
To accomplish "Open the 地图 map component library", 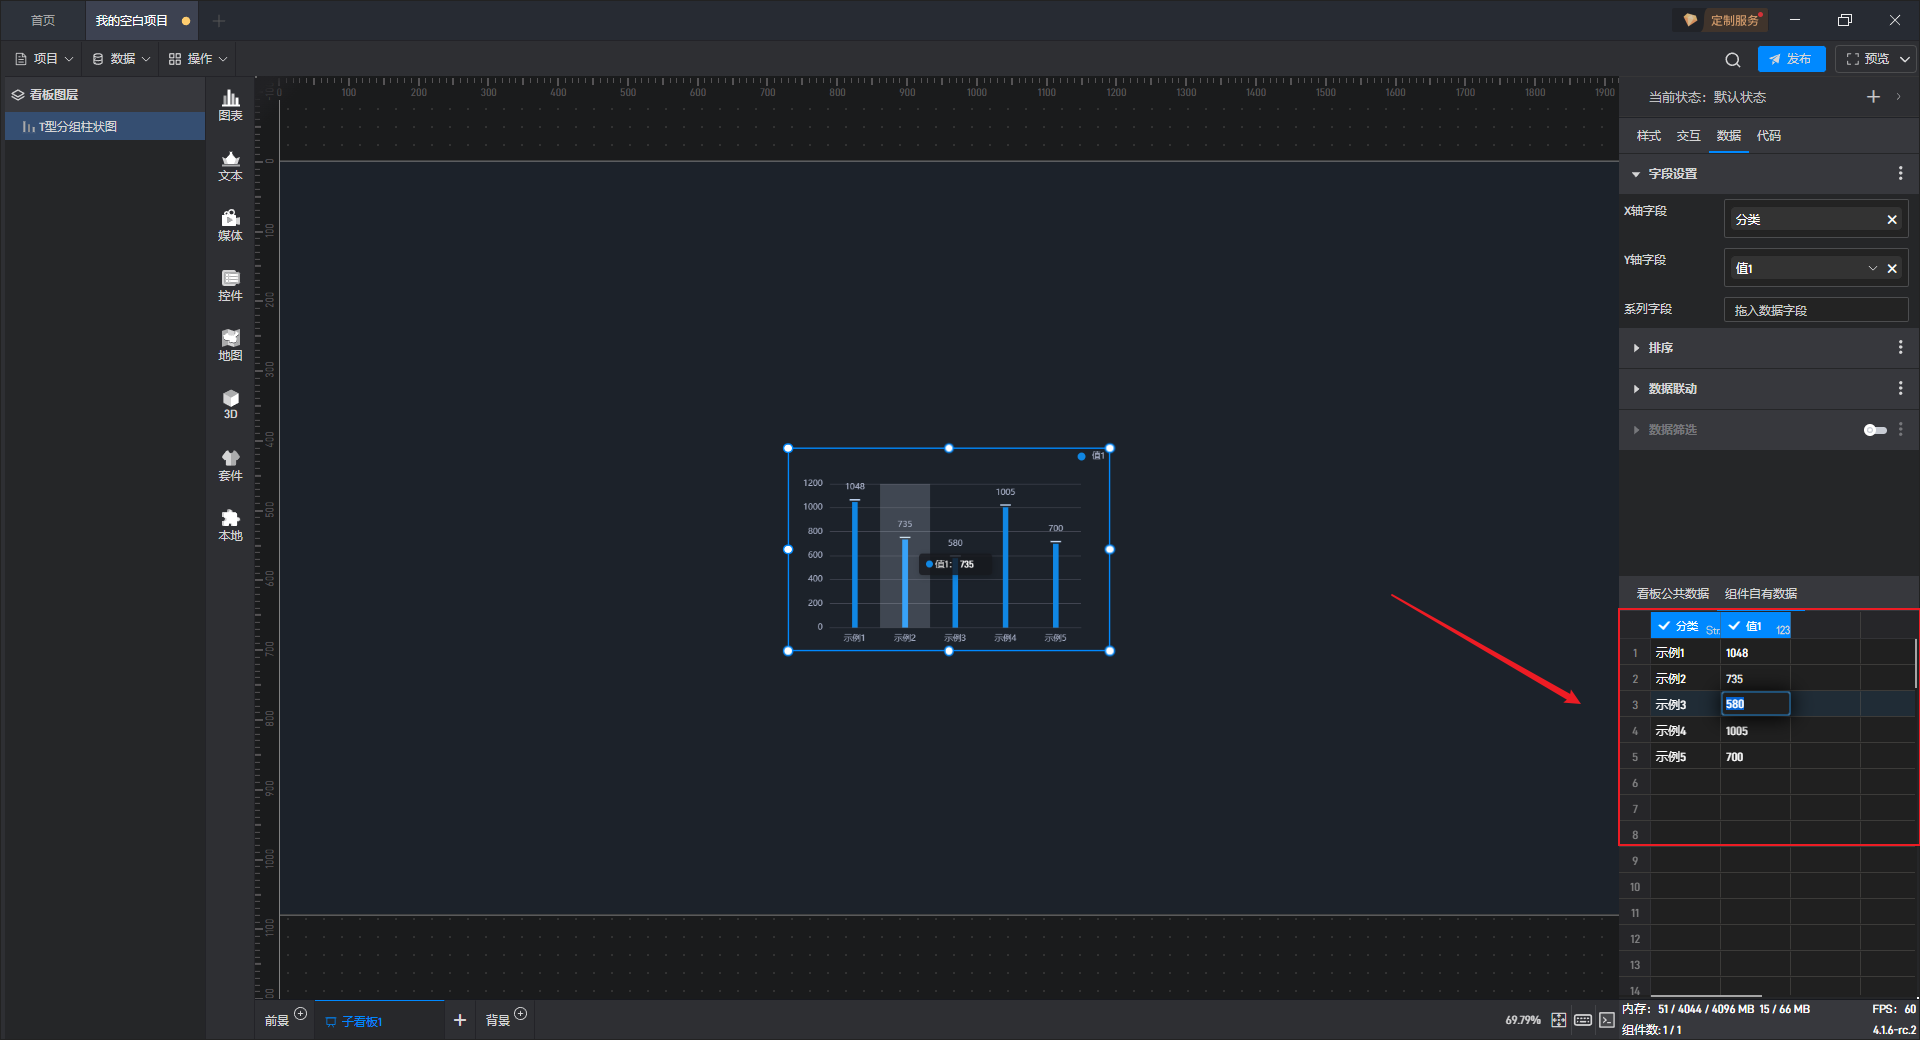I will tap(230, 345).
